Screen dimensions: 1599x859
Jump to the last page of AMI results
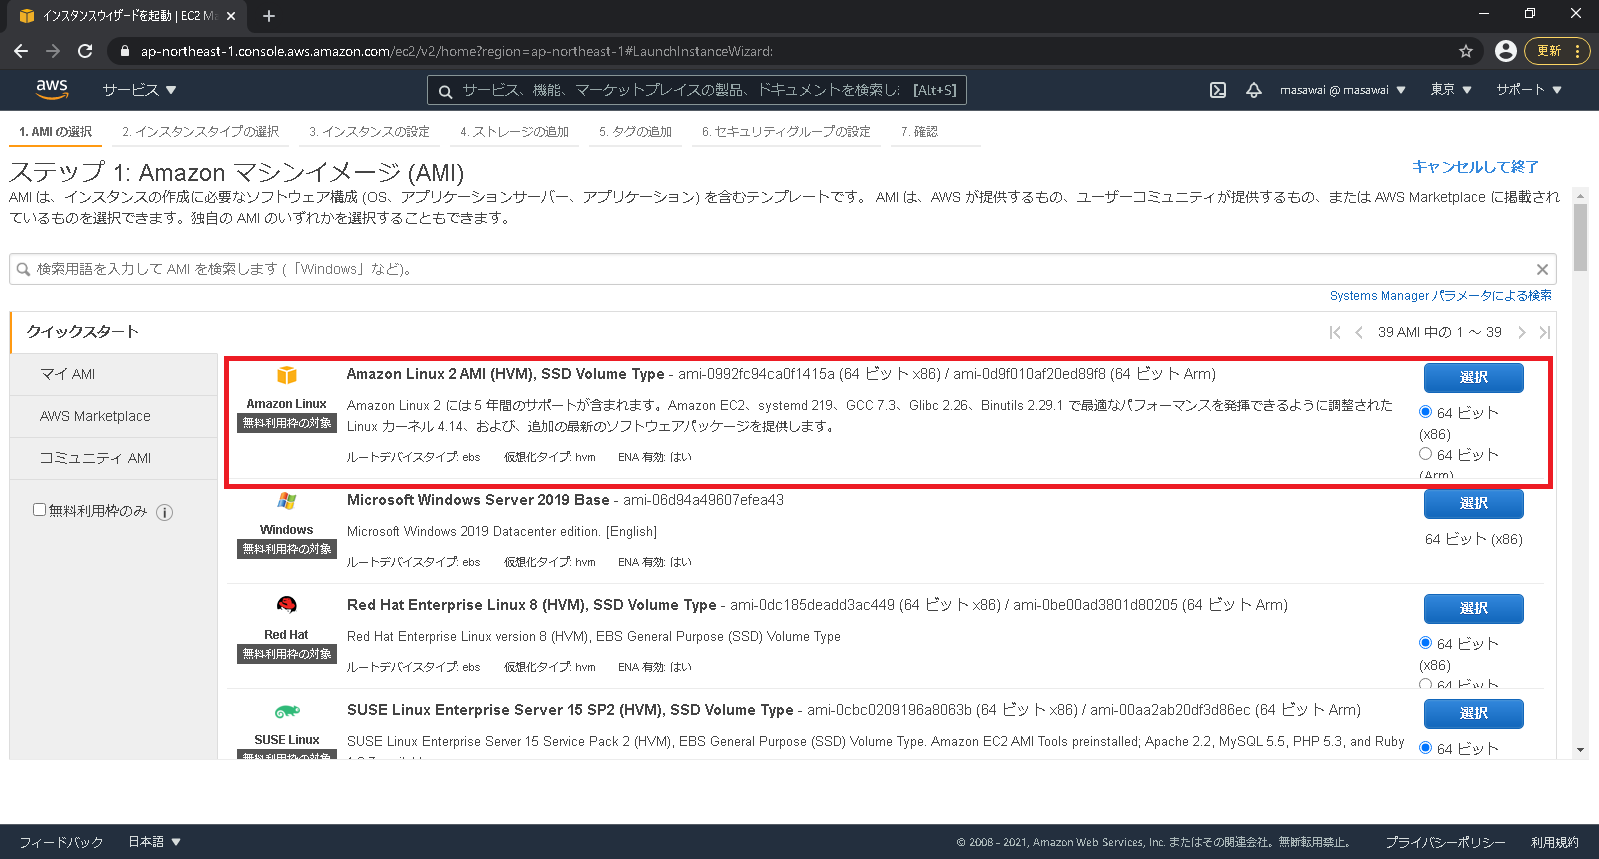[1545, 332]
